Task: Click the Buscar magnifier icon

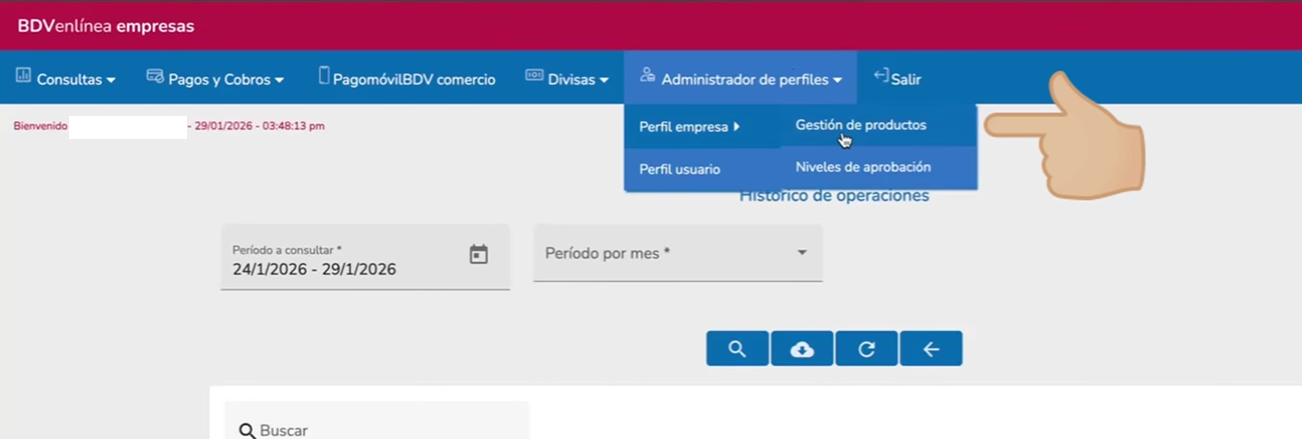Action: pos(247,431)
